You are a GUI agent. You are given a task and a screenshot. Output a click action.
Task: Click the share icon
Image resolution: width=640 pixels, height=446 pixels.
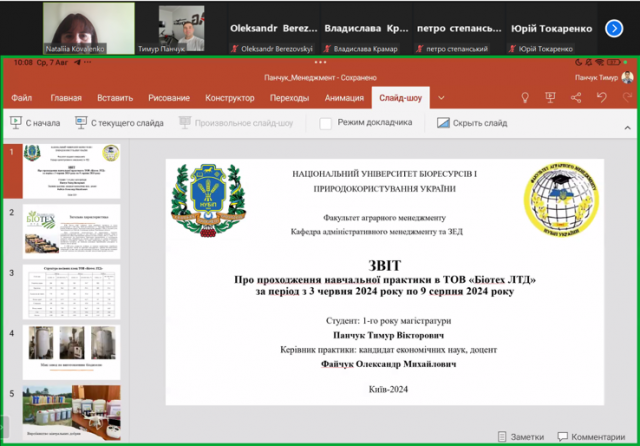click(576, 98)
